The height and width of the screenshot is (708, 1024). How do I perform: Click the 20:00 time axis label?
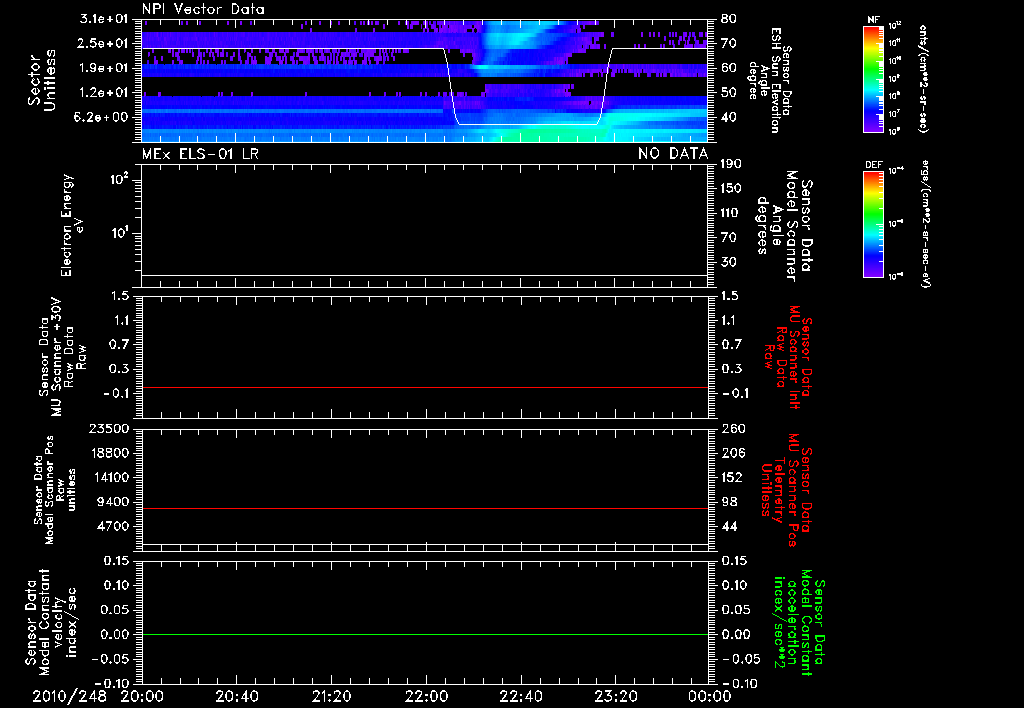(142, 696)
